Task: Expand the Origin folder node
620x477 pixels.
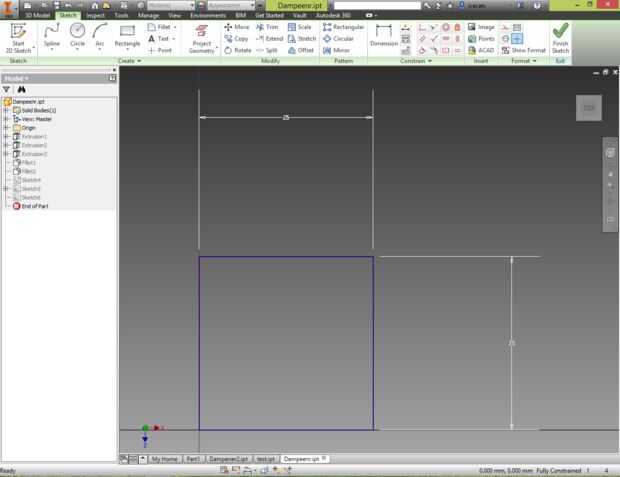Action: pos(6,128)
